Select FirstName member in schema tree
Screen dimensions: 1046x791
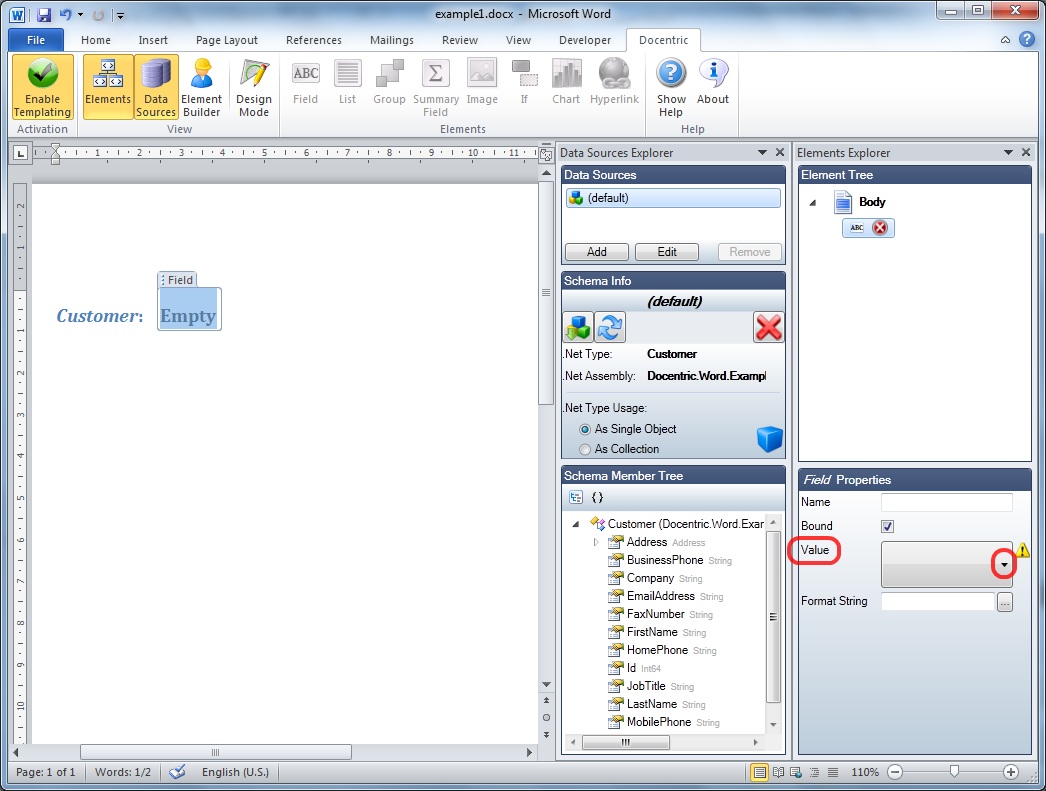(652, 632)
